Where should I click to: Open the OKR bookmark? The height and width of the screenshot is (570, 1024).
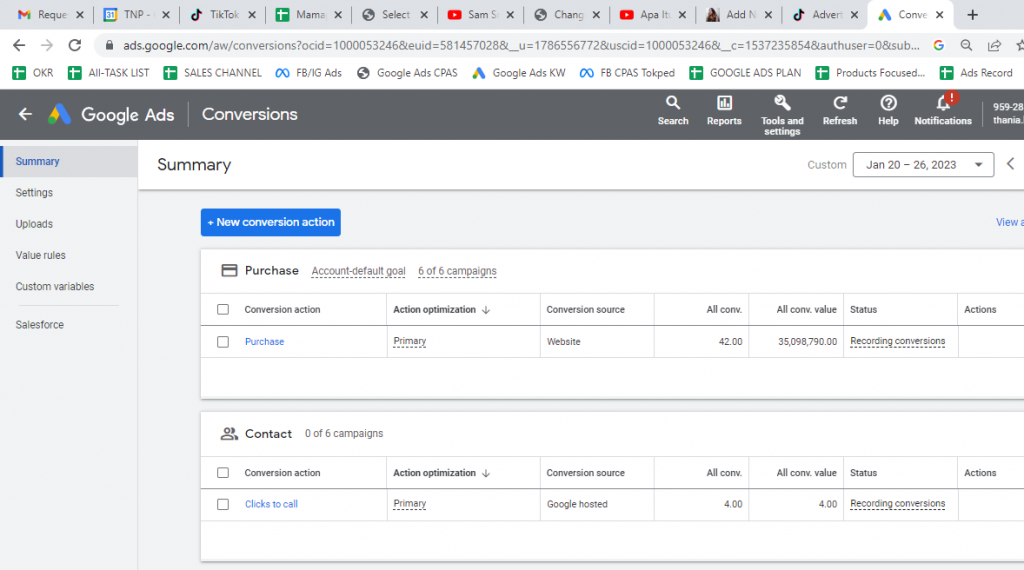click(x=33, y=73)
